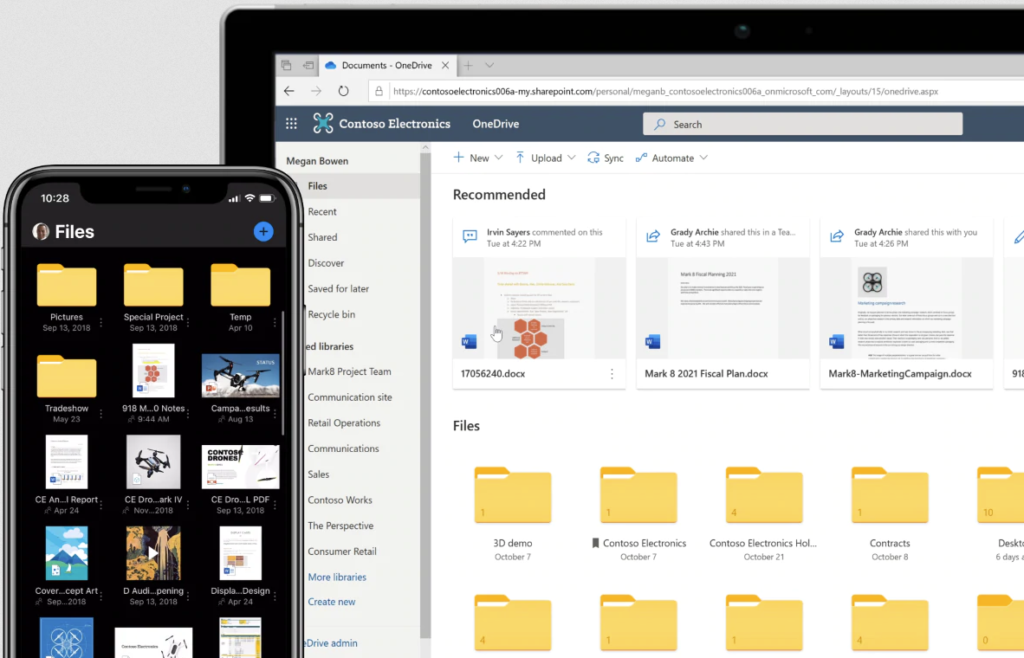The height and width of the screenshot is (658, 1024).
Task: Open 17056240.docx thumbnail preview
Action: point(539,308)
